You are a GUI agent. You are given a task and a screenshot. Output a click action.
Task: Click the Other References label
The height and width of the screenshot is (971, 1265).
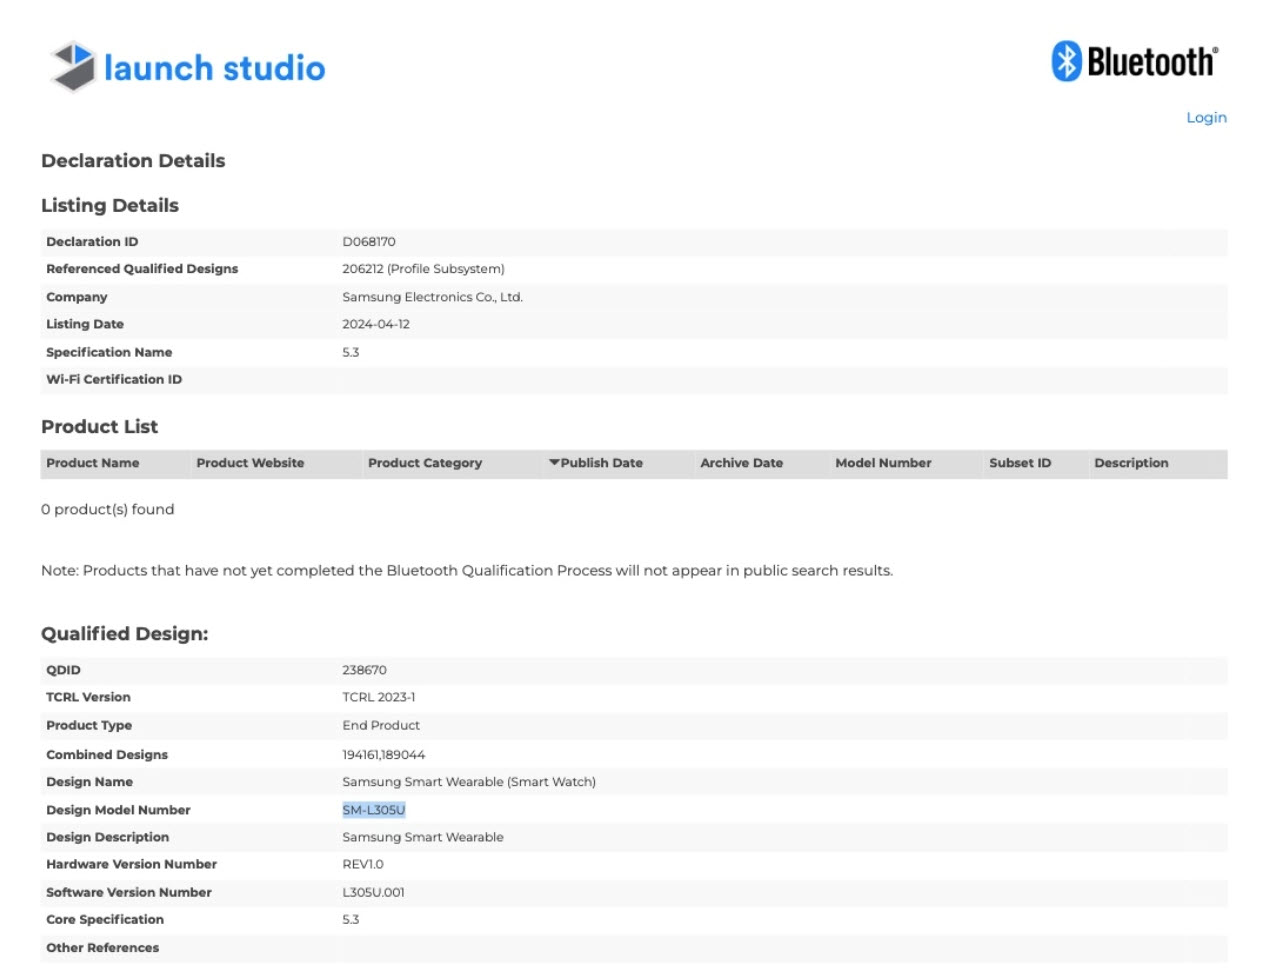(102, 947)
